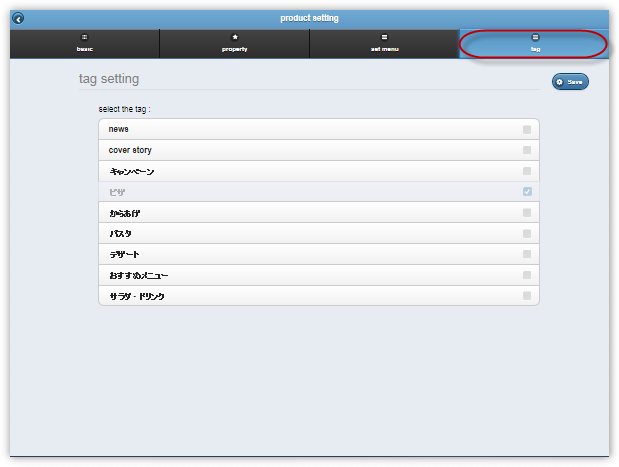Click the icon above the tag tab label
Image resolution: width=619 pixels, height=467 pixels.
535,37
